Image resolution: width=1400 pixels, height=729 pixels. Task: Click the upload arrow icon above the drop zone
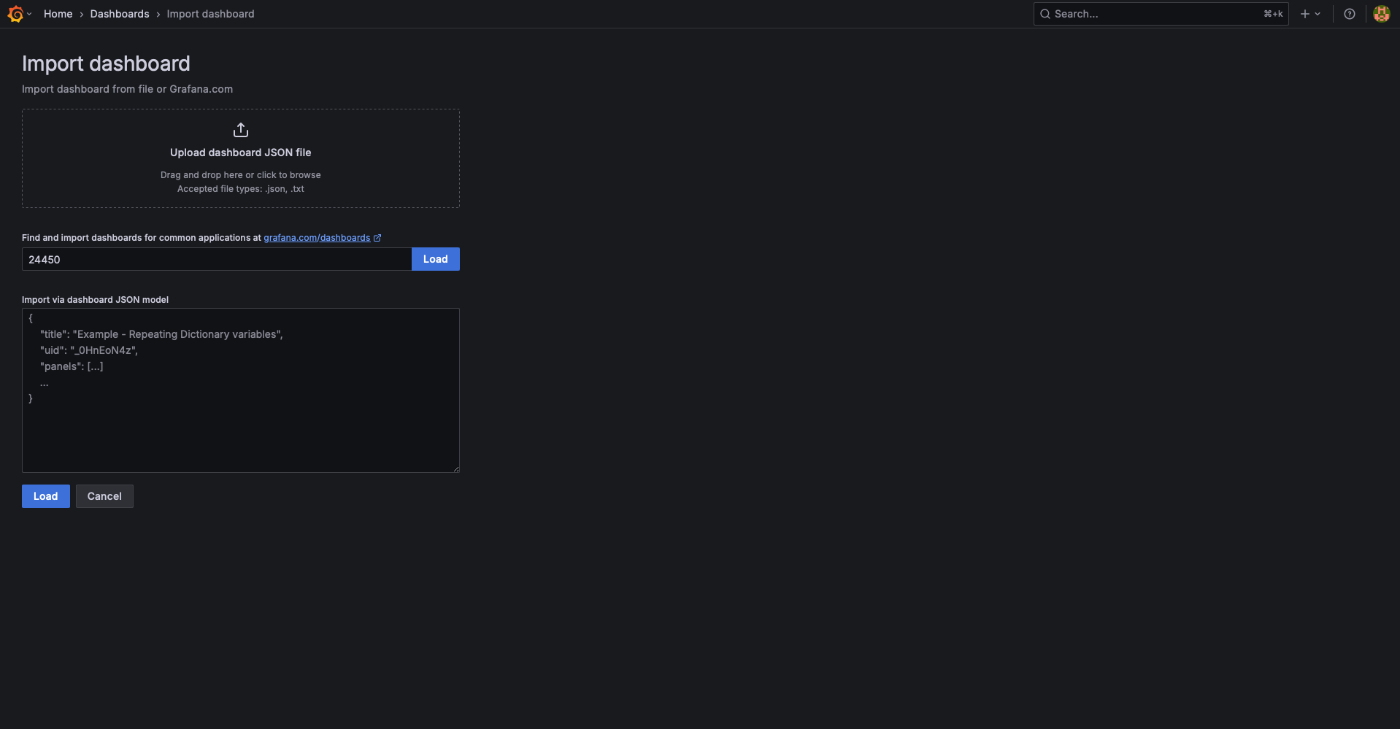(x=240, y=128)
